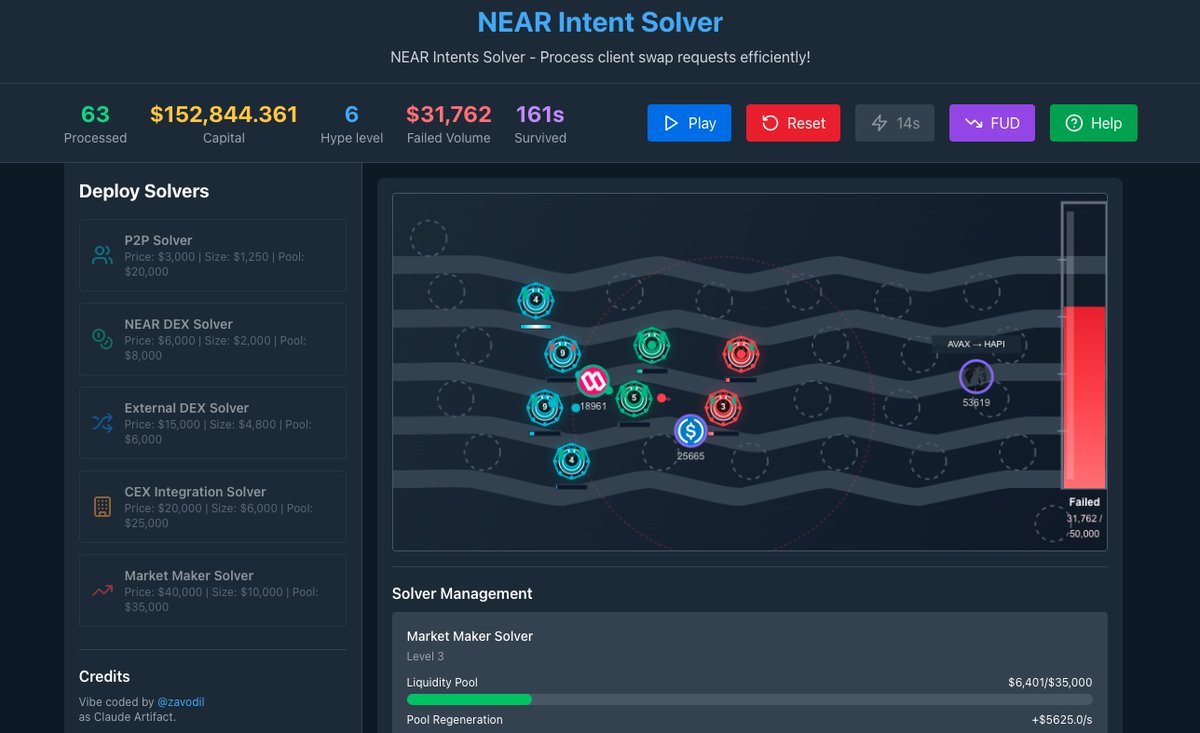Click the External DEX Solver shuffle icon
This screenshot has height=733, width=1200.
point(102,423)
